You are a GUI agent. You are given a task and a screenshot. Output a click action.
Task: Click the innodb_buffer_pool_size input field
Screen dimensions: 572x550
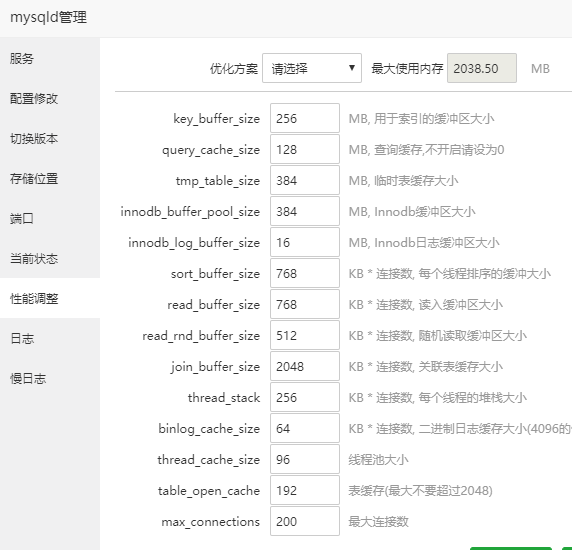(x=305, y=211)
